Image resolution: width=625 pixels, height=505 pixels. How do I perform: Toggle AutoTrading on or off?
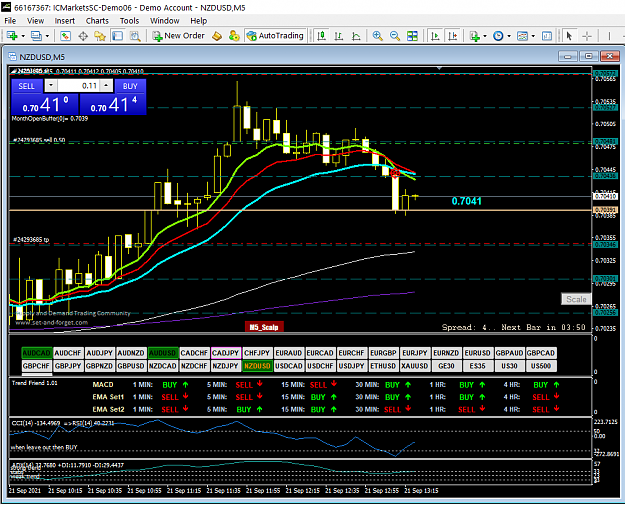275,36
